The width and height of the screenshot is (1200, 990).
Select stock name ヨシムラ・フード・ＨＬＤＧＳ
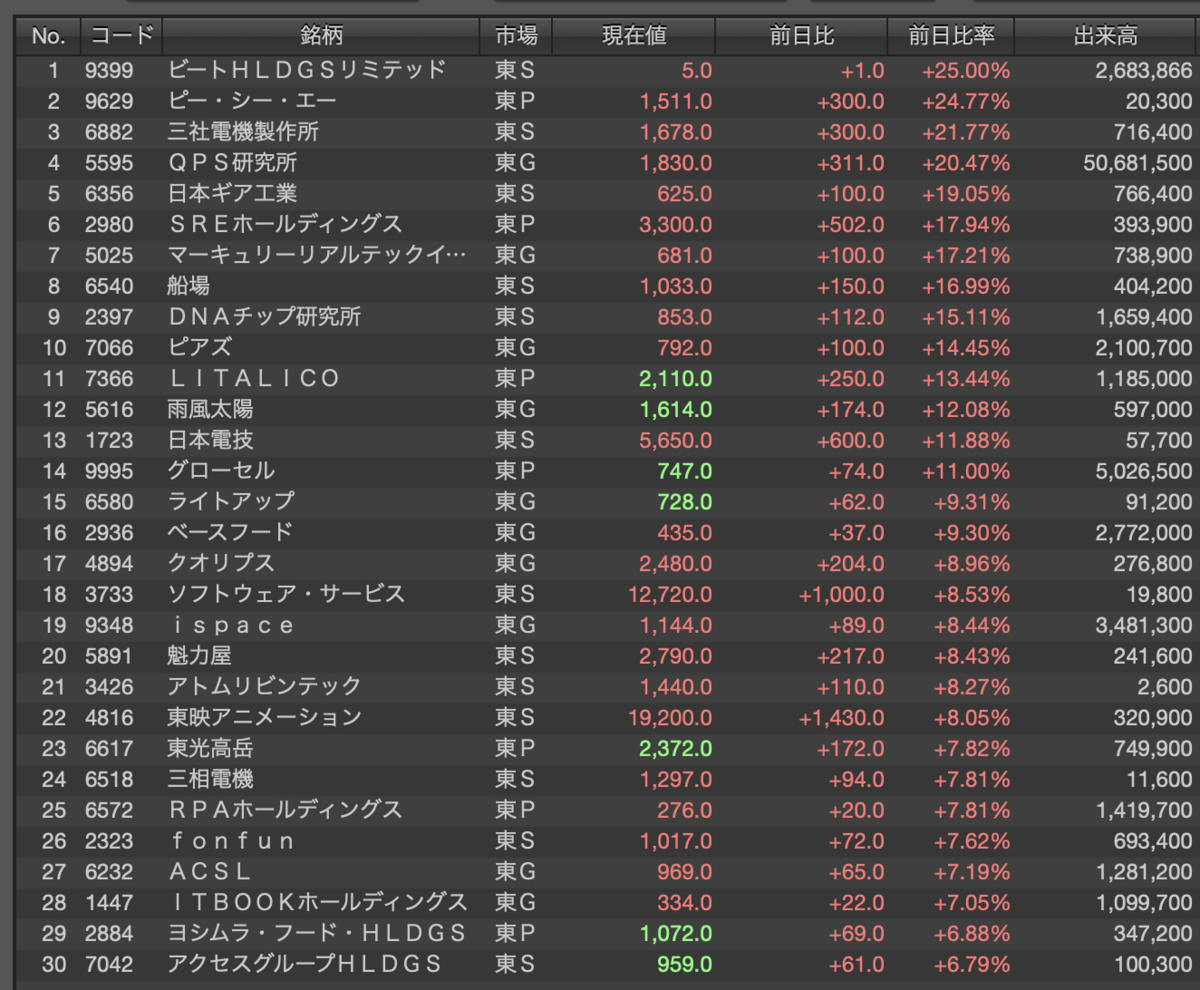[318, 934]
